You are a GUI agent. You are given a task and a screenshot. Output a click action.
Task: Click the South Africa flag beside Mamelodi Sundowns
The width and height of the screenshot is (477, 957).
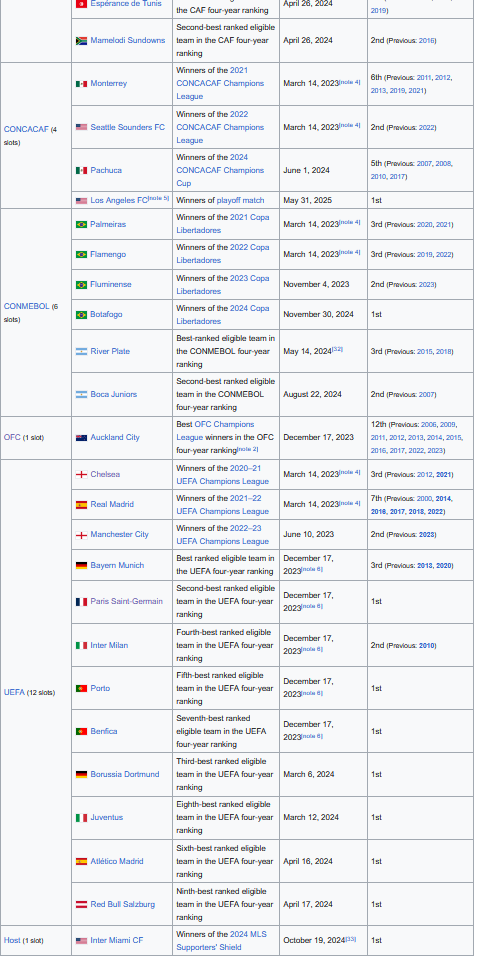[81, 41]
